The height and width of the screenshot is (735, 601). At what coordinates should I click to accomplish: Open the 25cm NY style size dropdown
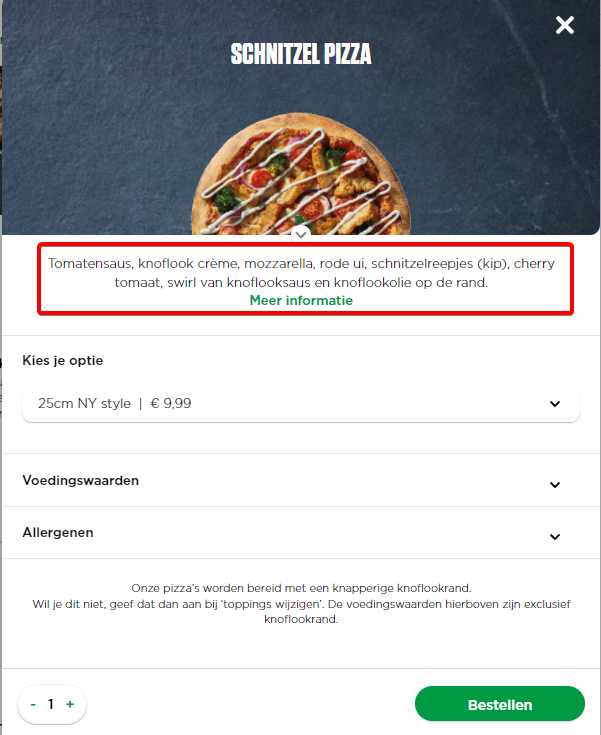click(301, 404)
